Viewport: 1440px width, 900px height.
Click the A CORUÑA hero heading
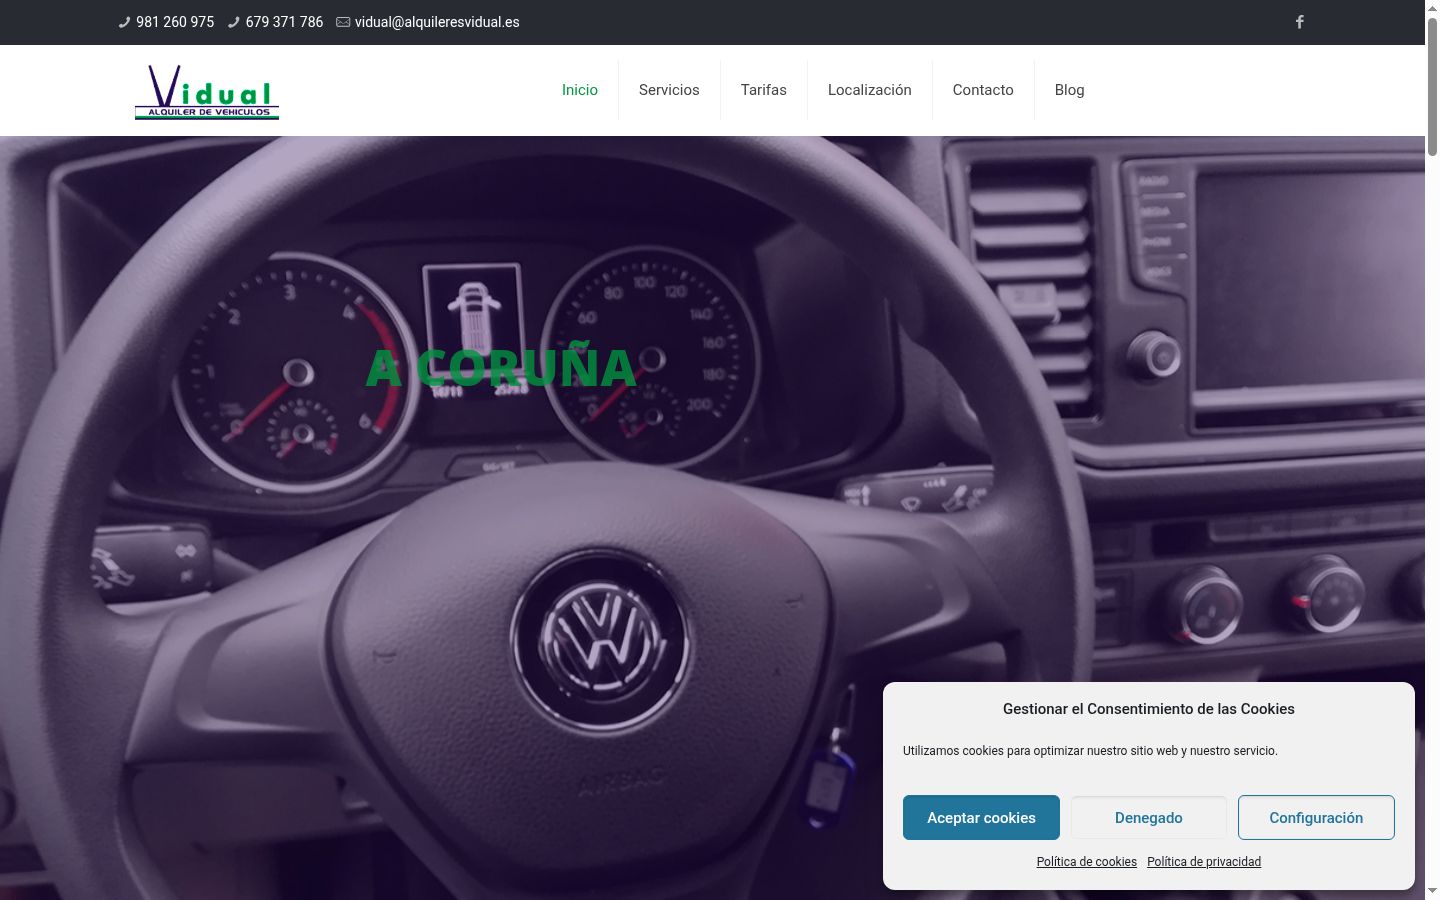pos(501,368)
